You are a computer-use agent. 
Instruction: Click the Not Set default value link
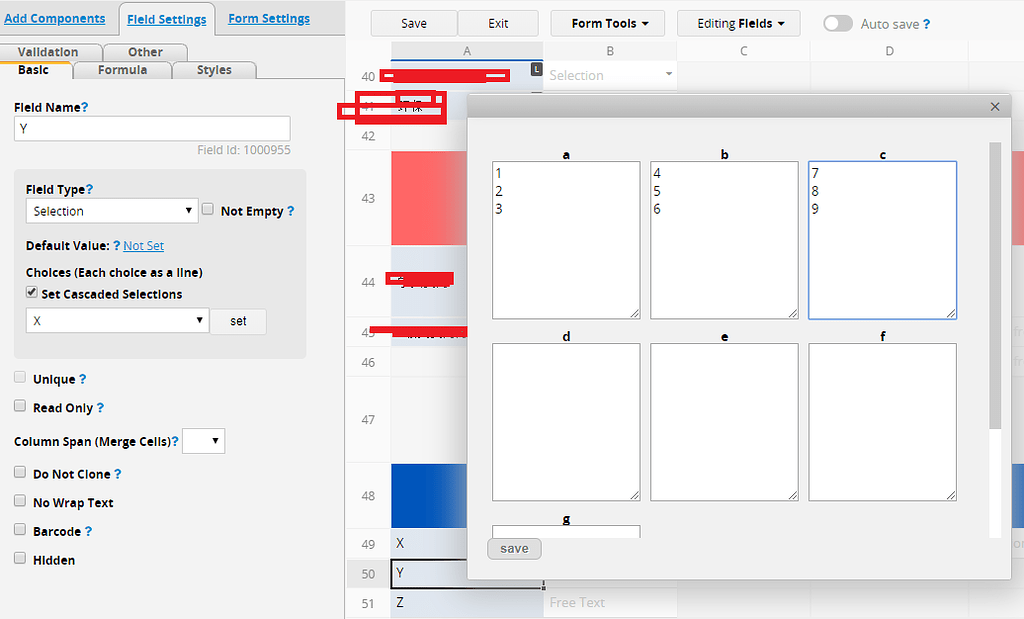(x=141, y=245)
